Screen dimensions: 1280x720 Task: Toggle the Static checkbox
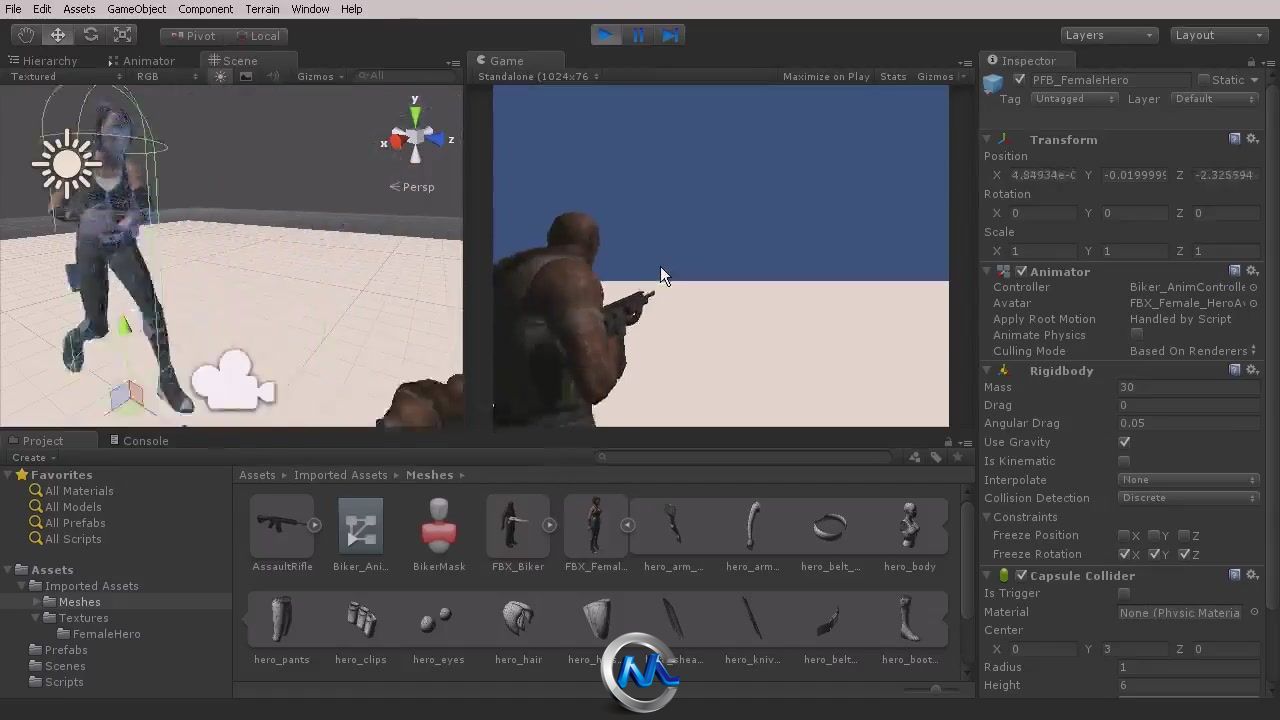(1204, 80)
